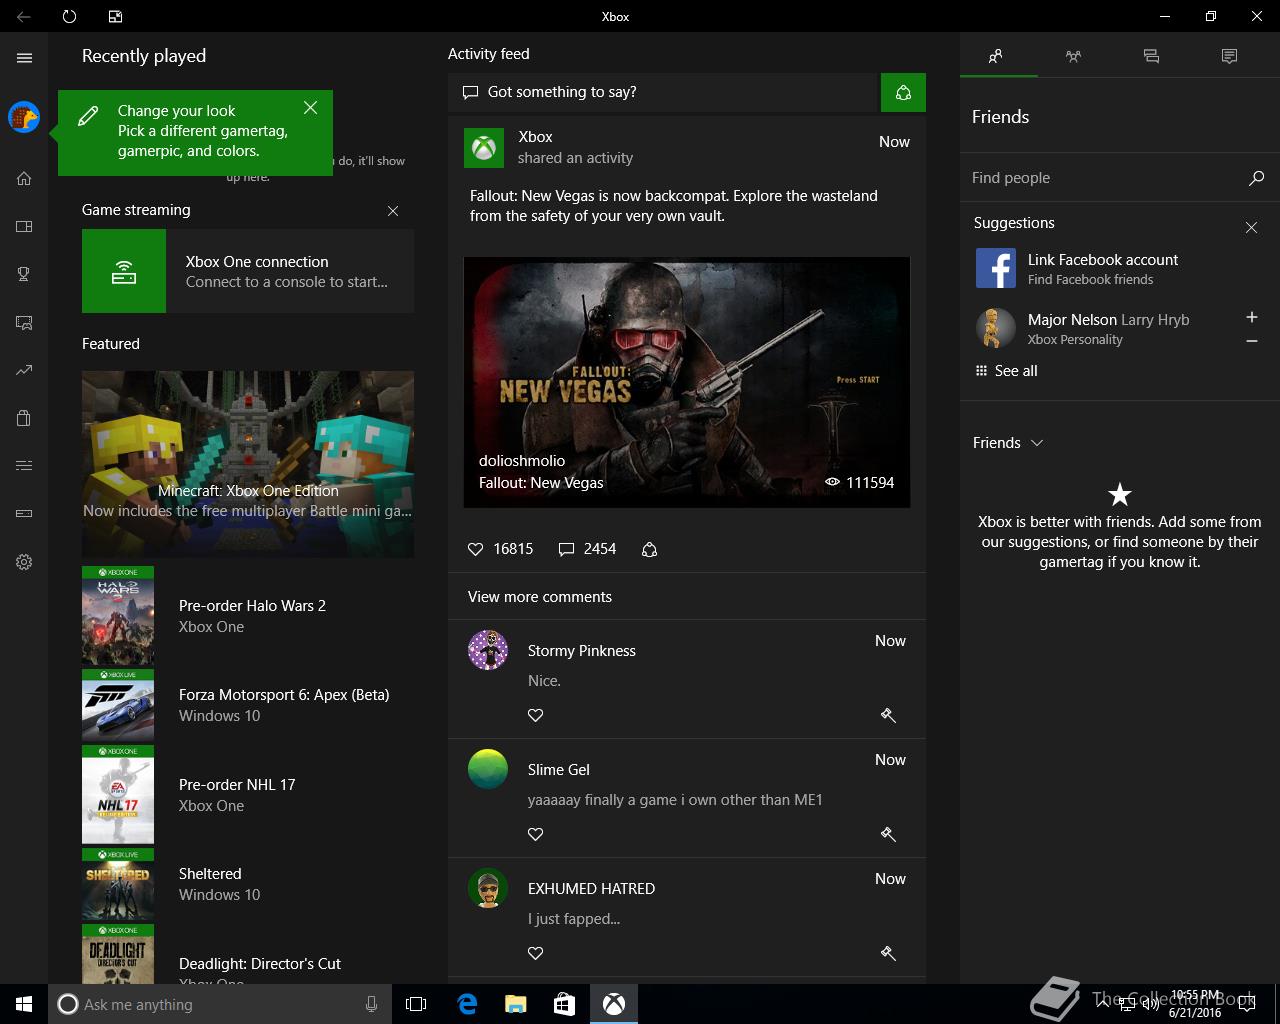Viewport: 1280px width, 1024px height.
Task: Click the Find people search field
Action: [1100, 178]
